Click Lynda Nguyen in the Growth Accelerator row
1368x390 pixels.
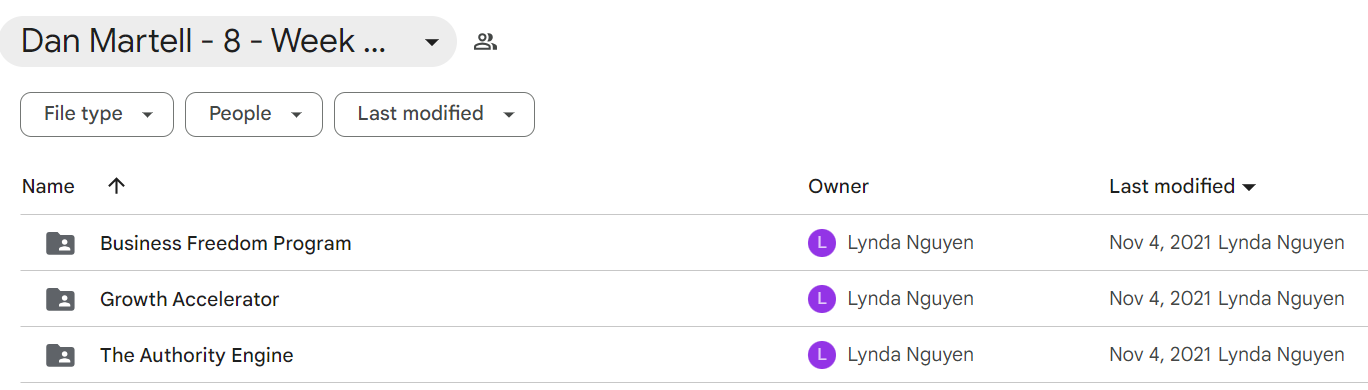(x=910, y=299)
